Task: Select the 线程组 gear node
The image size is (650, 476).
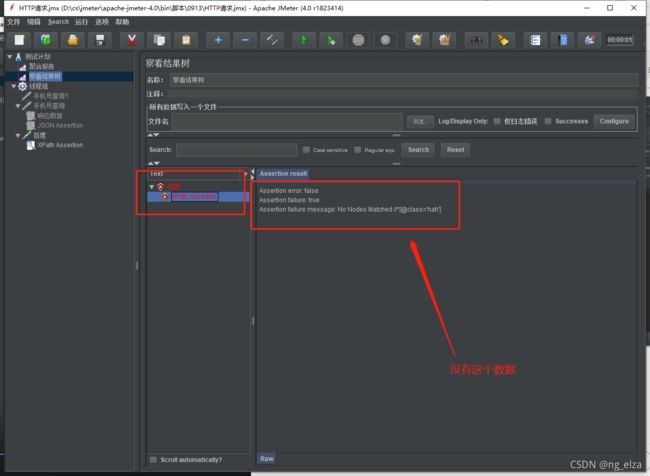Action: click(x=38, y=86)
